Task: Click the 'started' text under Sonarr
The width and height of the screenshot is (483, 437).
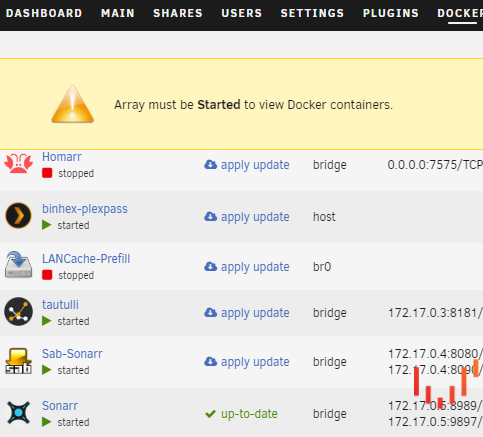Action: point(73,422)
